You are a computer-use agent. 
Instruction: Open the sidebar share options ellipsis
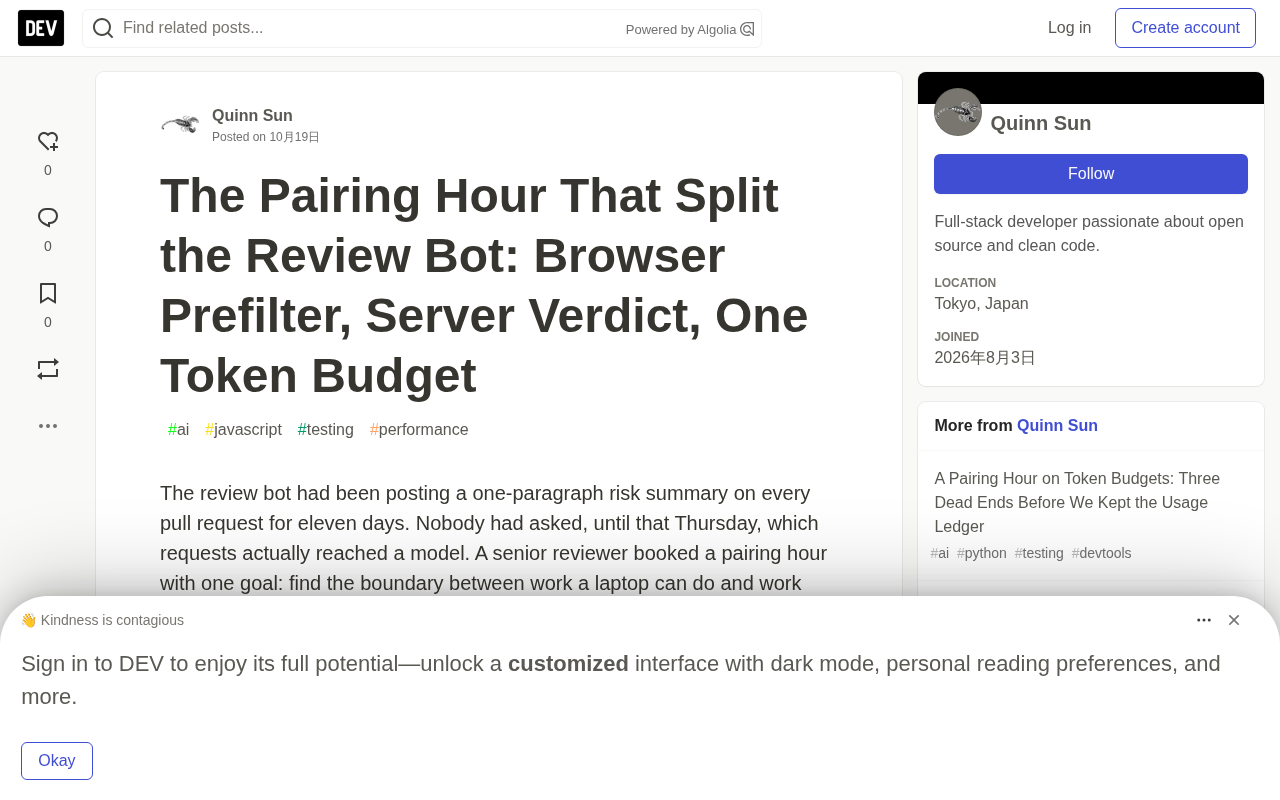[48, 426]
